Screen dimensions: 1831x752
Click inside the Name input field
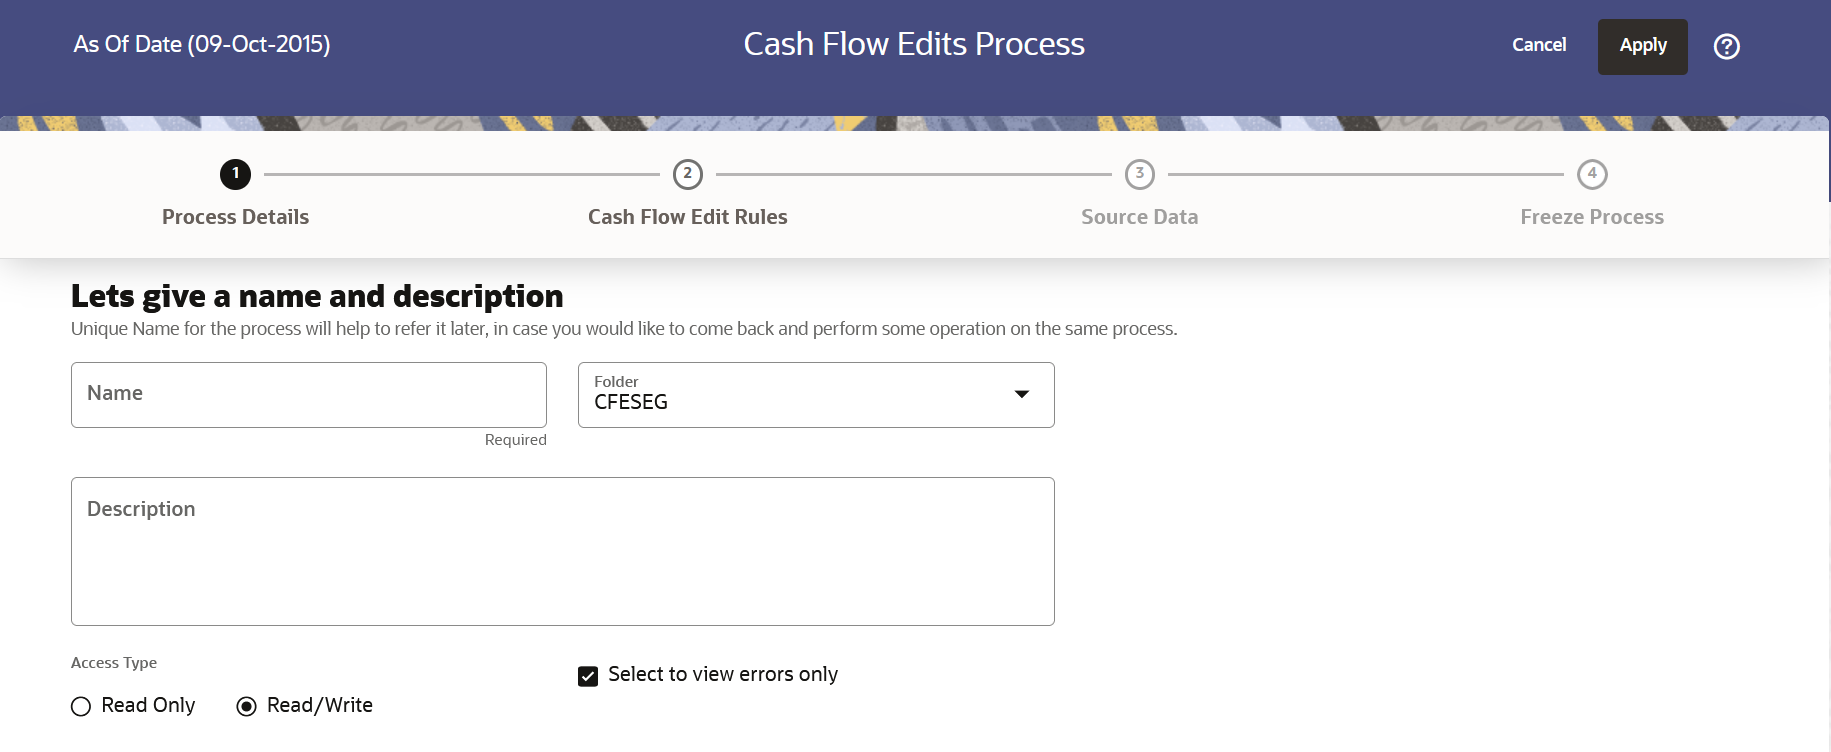308,394
